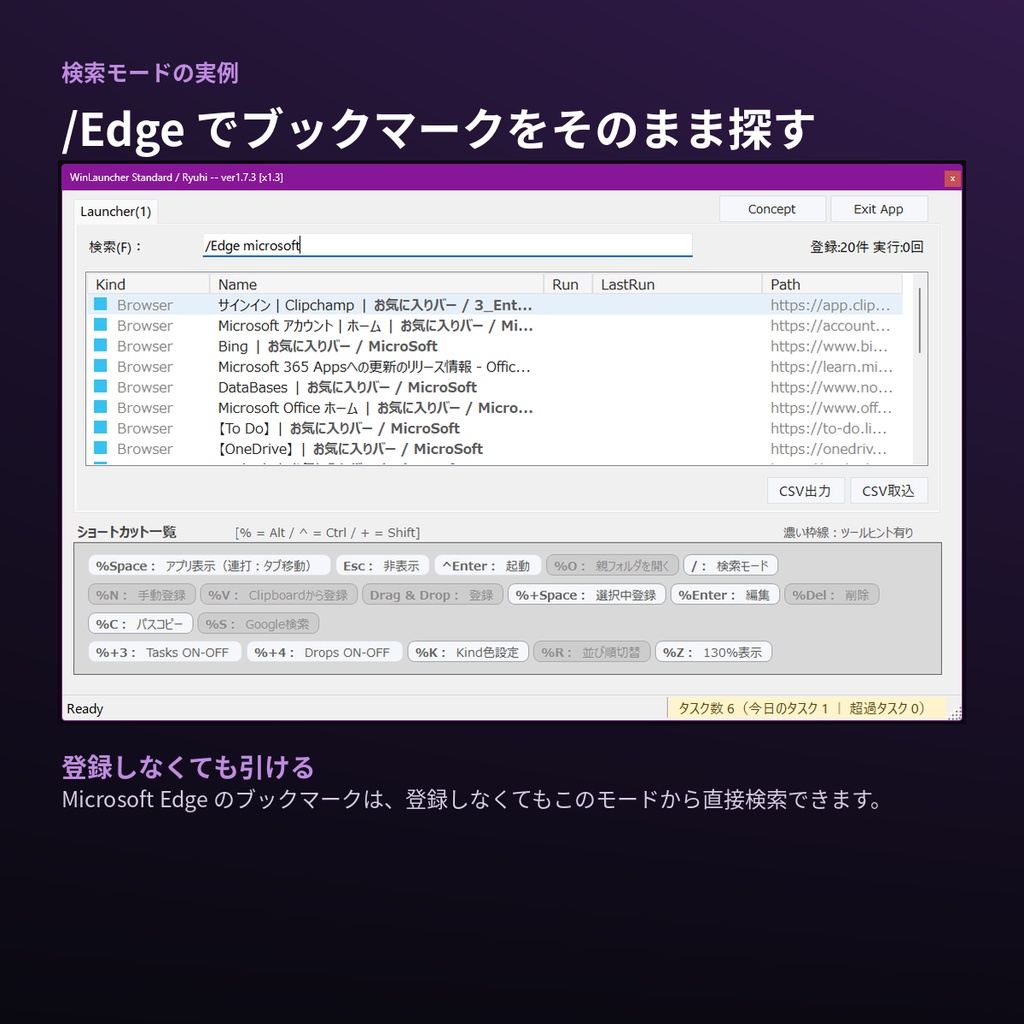Click the window resize grip in status bar

click(955, 714)
